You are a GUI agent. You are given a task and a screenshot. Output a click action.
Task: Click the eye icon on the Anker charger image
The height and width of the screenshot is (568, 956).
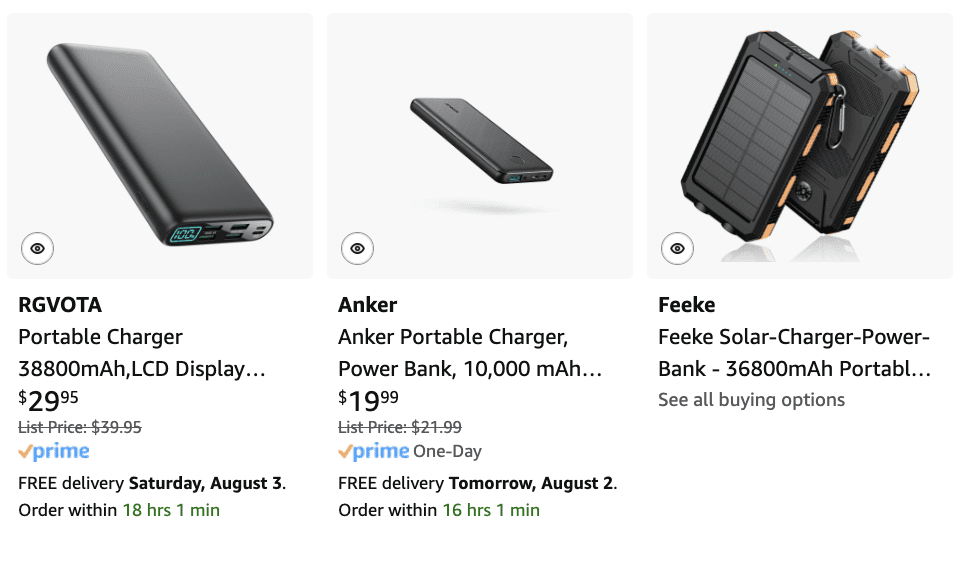pos(357,248)
